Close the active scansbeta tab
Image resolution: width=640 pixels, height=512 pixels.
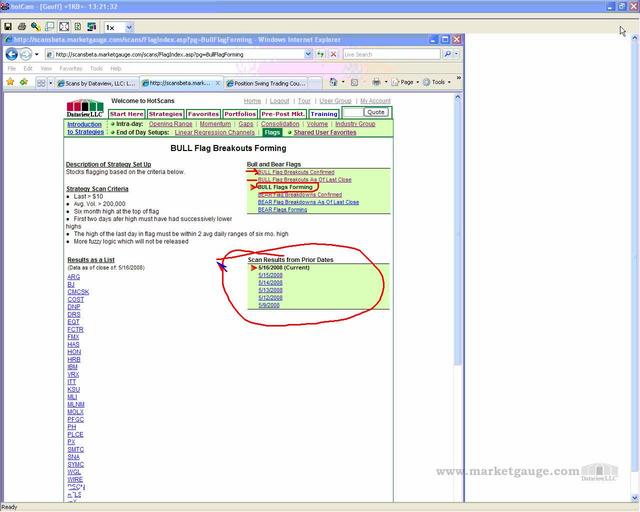(218, 83)
